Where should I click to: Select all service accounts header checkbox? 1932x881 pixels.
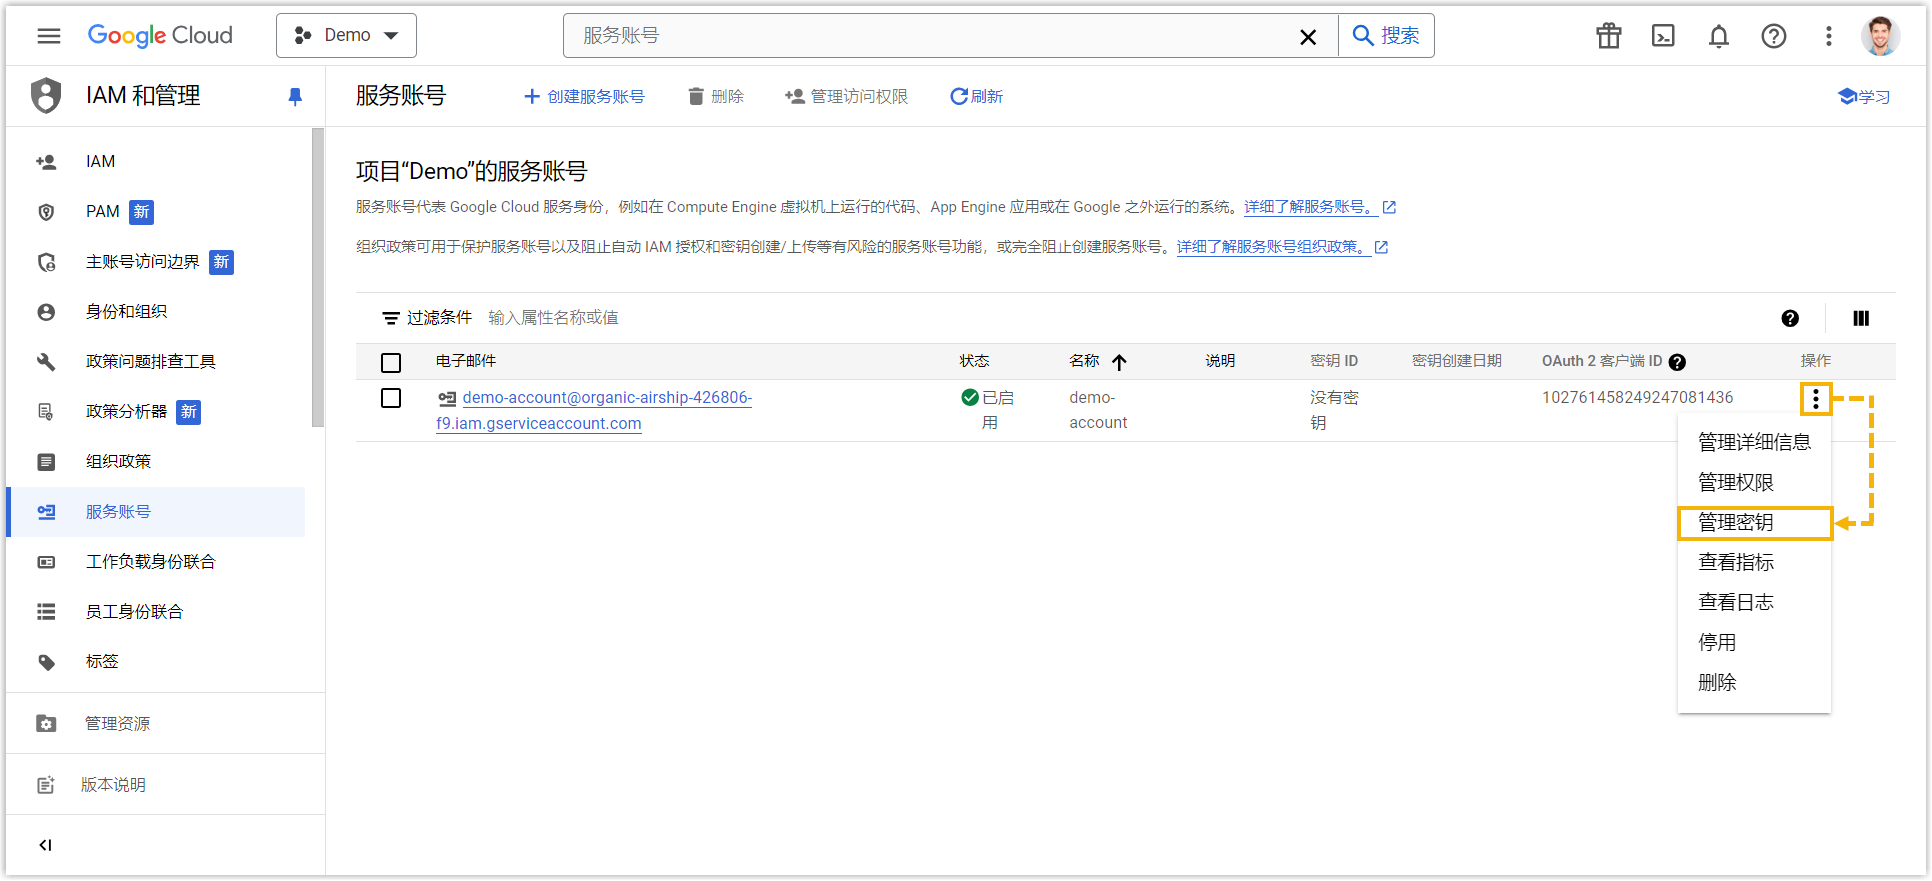pos(391,362)
